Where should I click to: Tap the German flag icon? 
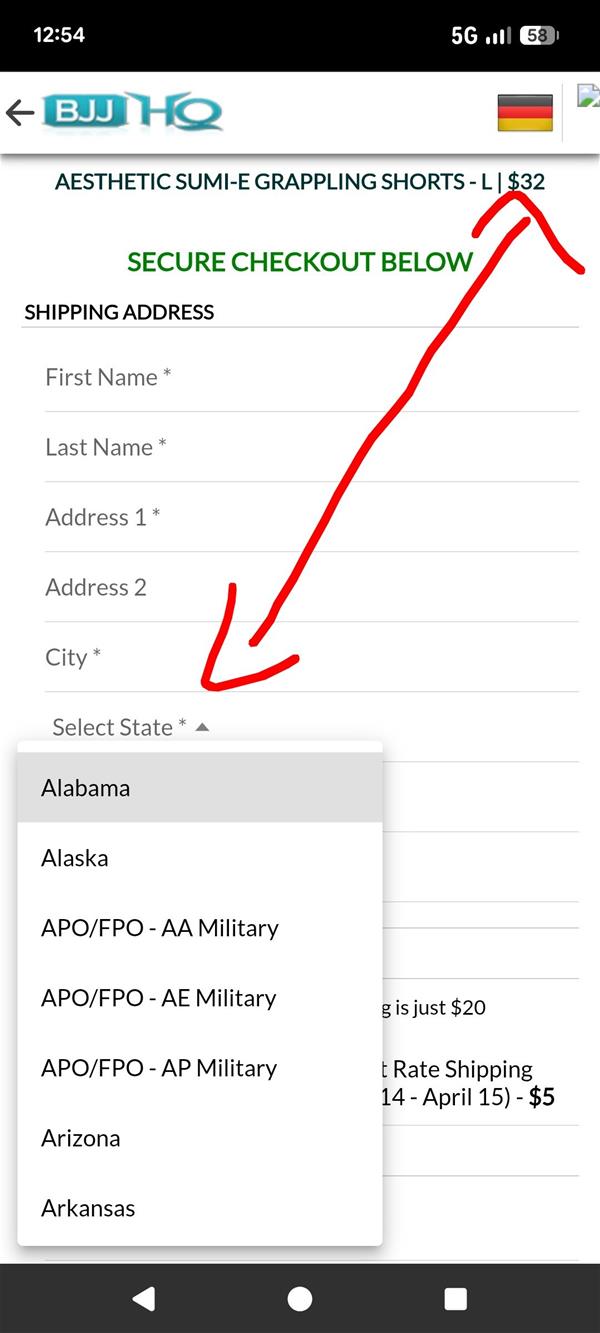pos(525,112)
